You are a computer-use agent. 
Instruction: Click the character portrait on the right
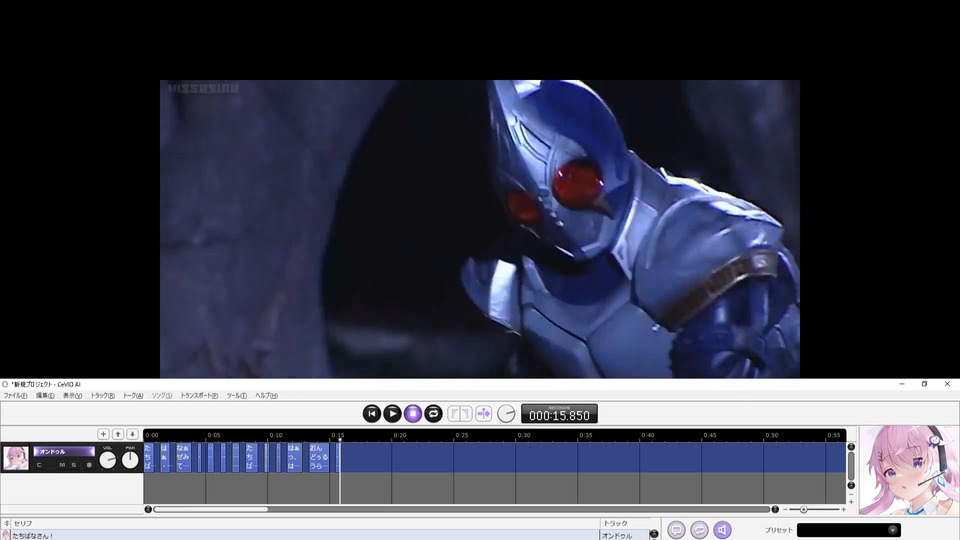[909, 470]
